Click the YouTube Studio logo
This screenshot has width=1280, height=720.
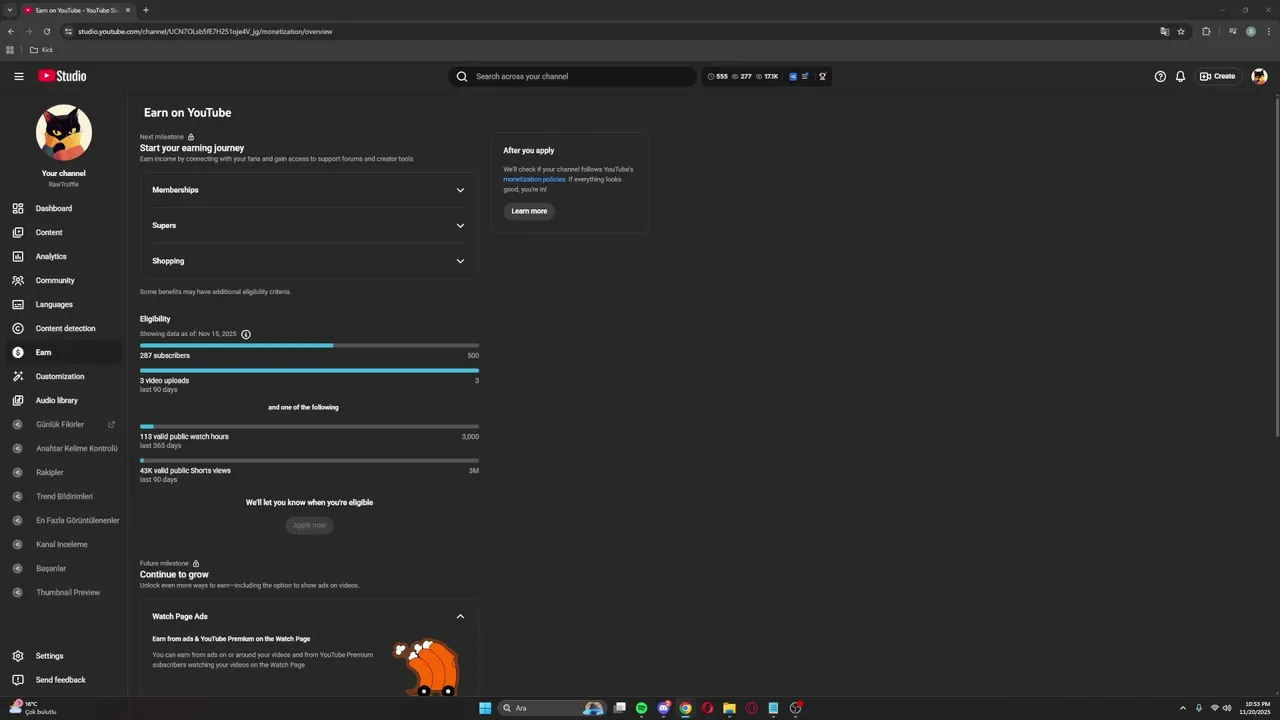tap(62, 76)
